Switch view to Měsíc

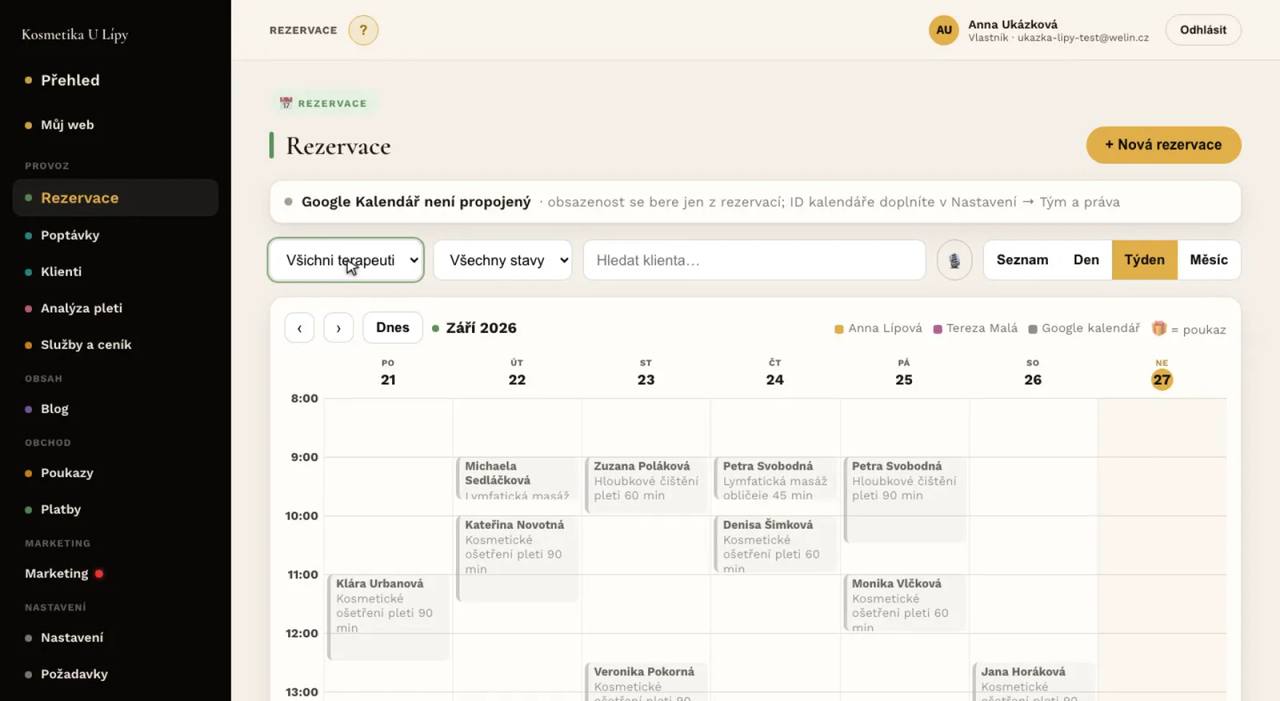pos(1208,260)
